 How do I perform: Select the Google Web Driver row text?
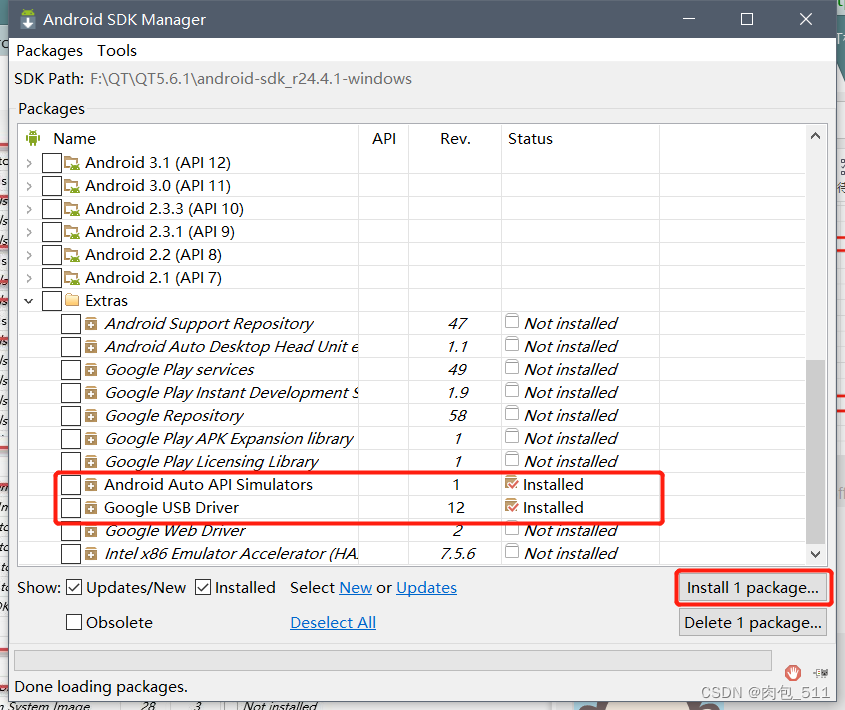[x=175, y=531]
